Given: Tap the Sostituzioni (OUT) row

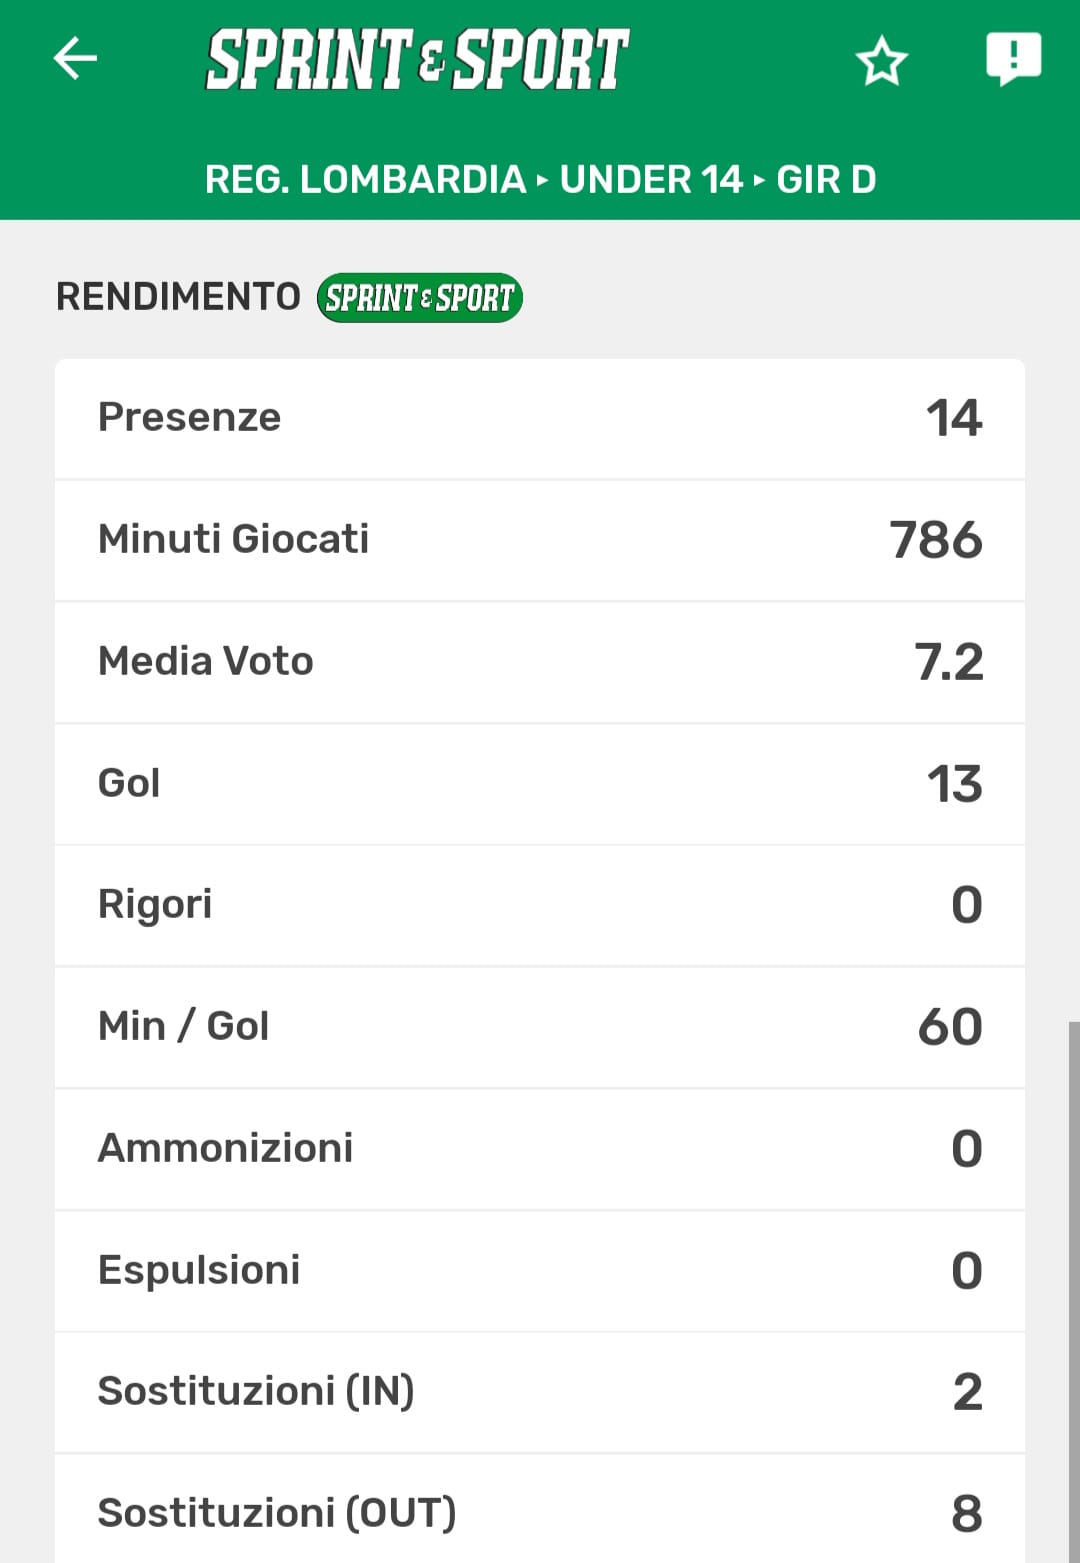Looking at the screenshot, I should (540, 1513).
